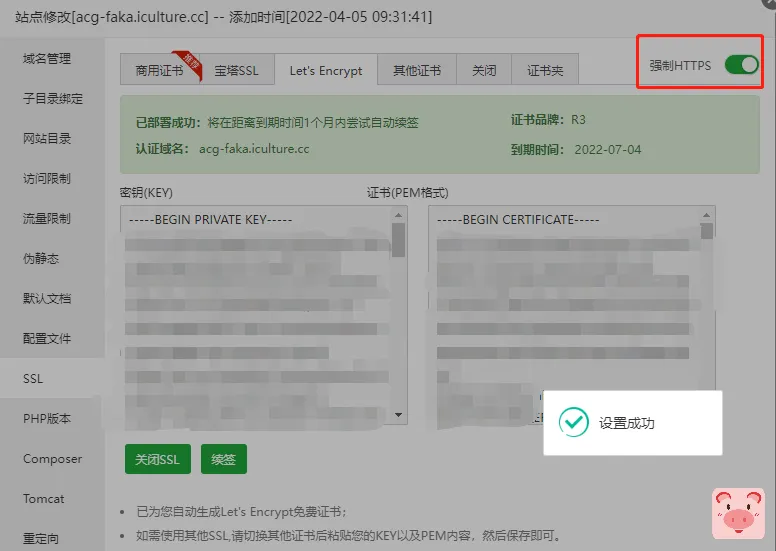Click the KEY box scrollbar thumb
The height and width of the screenshot is (551, 776).
tap(398, 240)
